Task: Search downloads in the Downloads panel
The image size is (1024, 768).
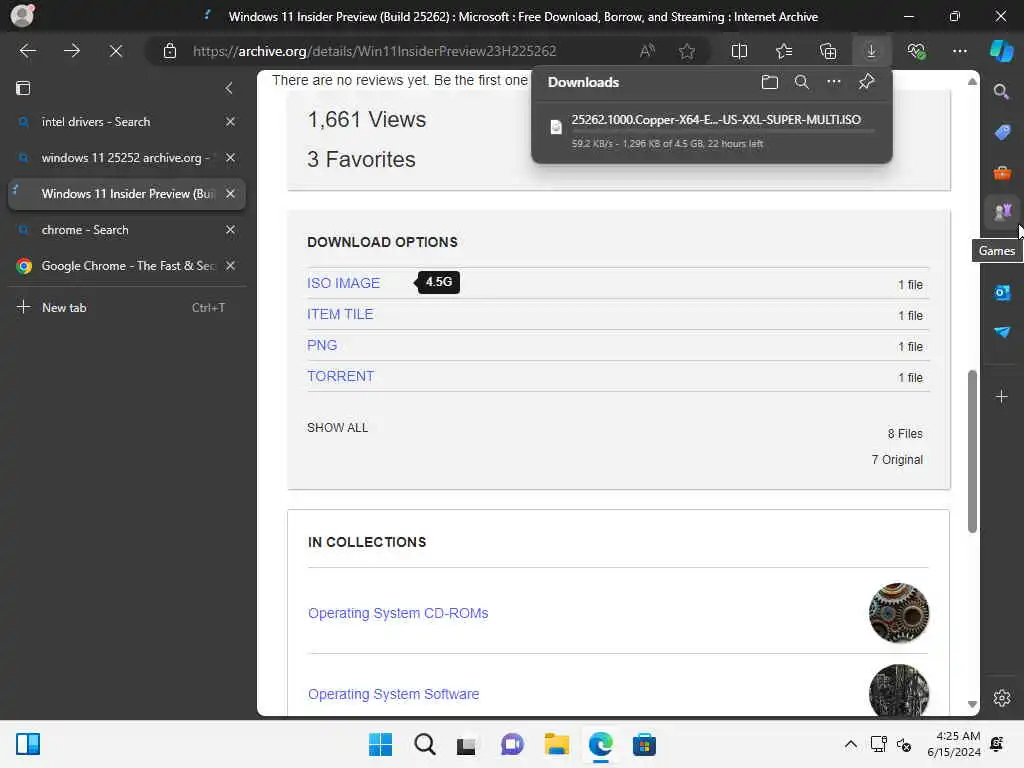Action: tap(801, 82)
